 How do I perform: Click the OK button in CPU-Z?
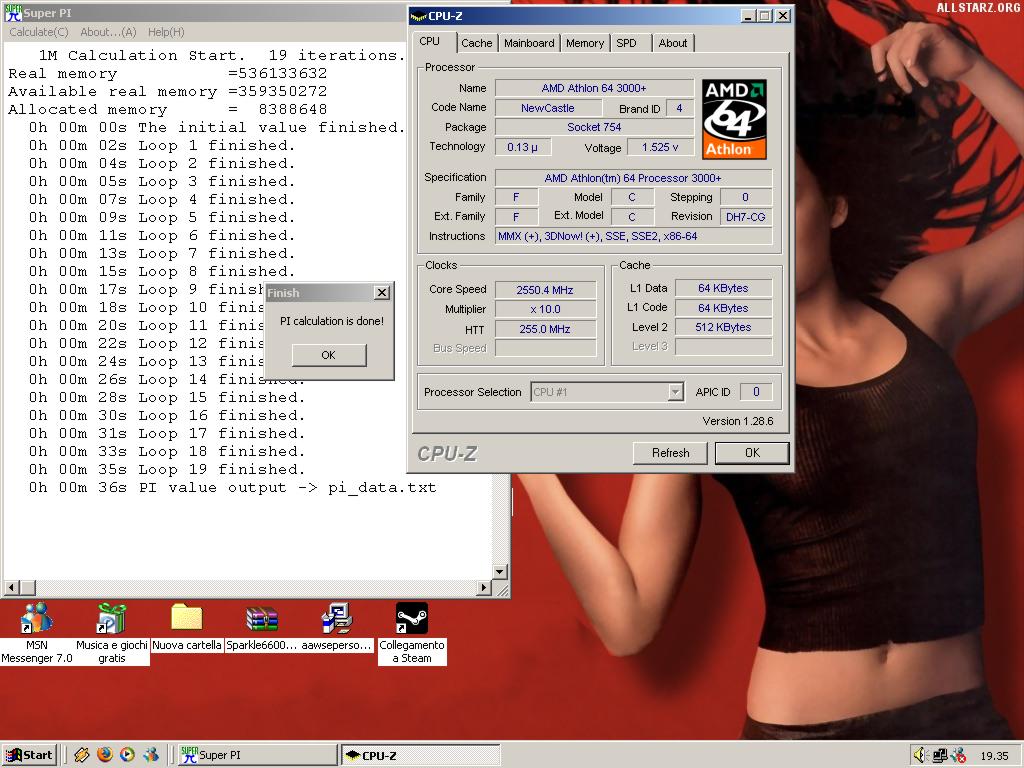point(752,453)
